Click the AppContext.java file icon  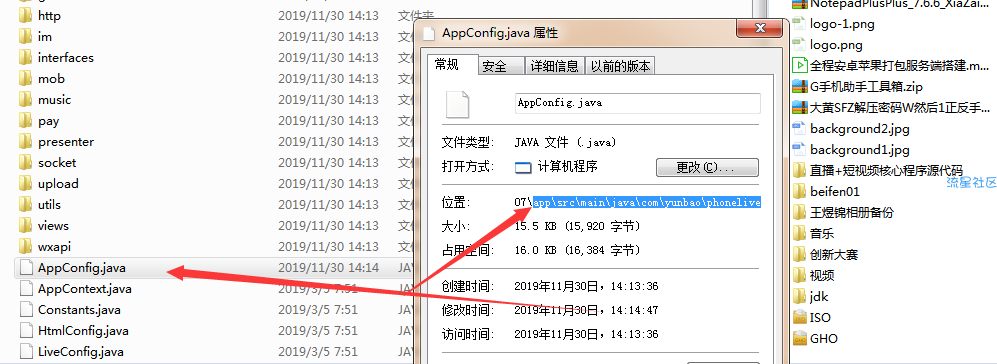click(x=25, y=288)
